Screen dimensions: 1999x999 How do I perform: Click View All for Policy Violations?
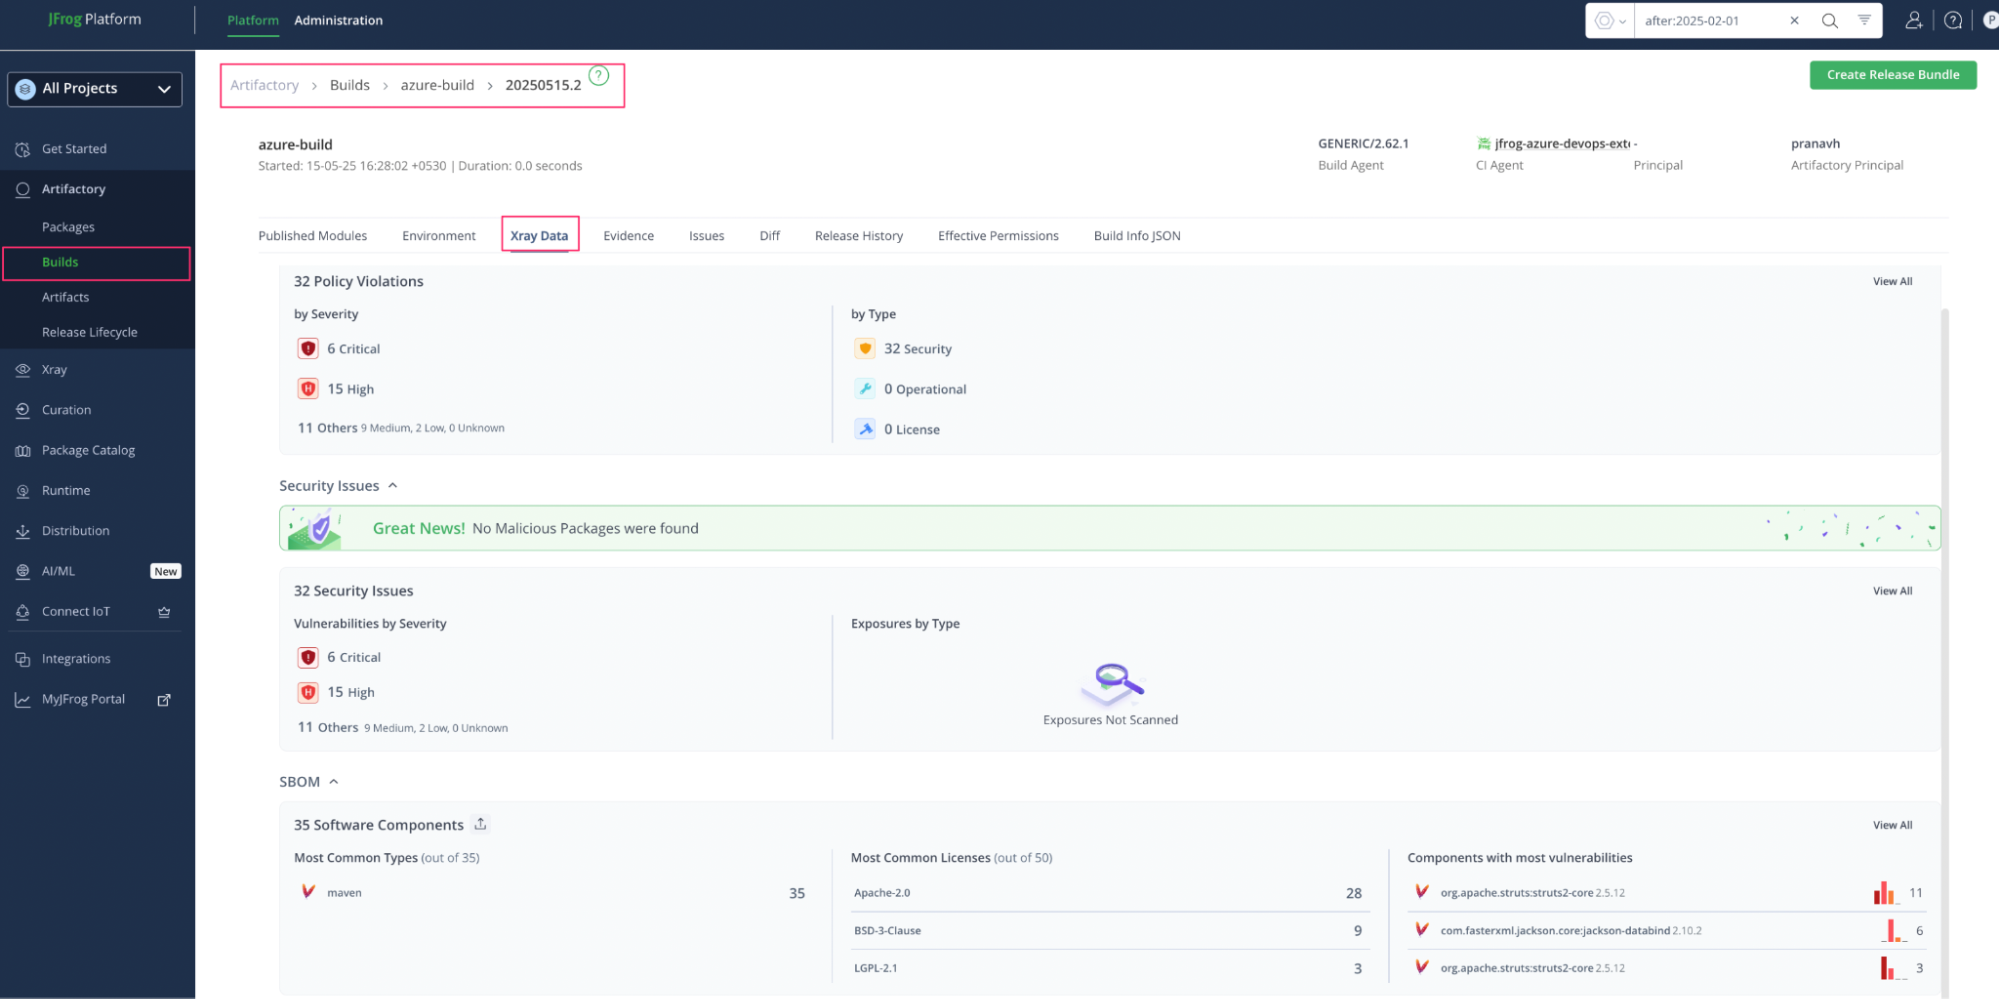(1892, 282)
